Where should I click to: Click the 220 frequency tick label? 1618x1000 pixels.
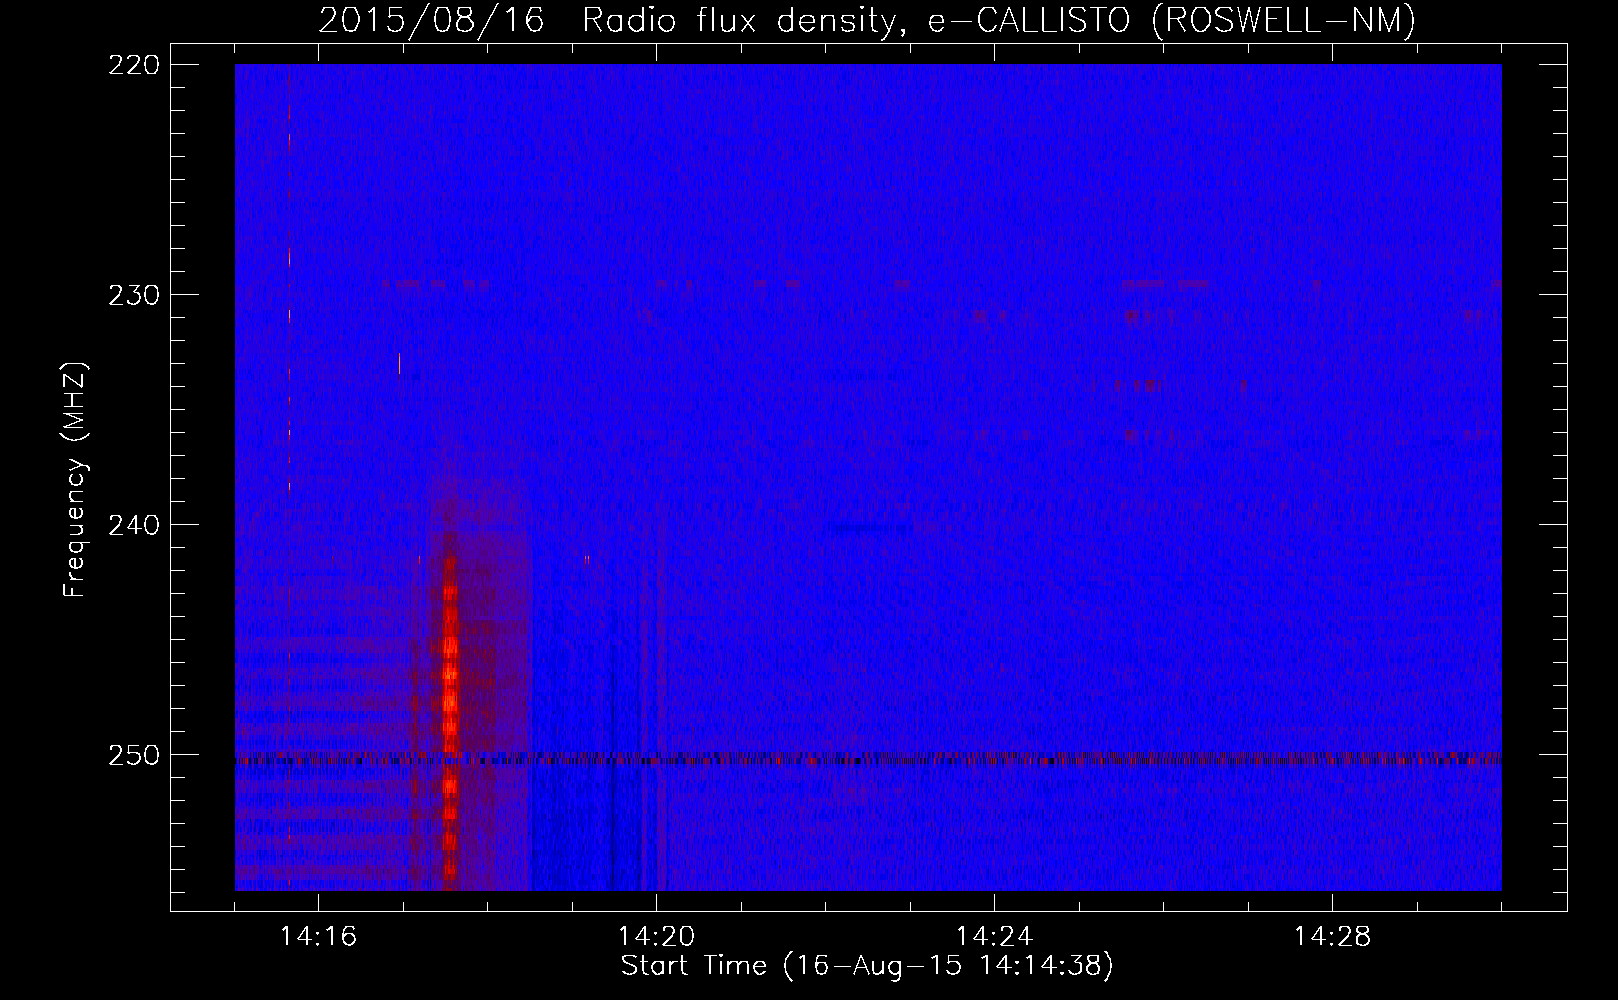[133, 65]
